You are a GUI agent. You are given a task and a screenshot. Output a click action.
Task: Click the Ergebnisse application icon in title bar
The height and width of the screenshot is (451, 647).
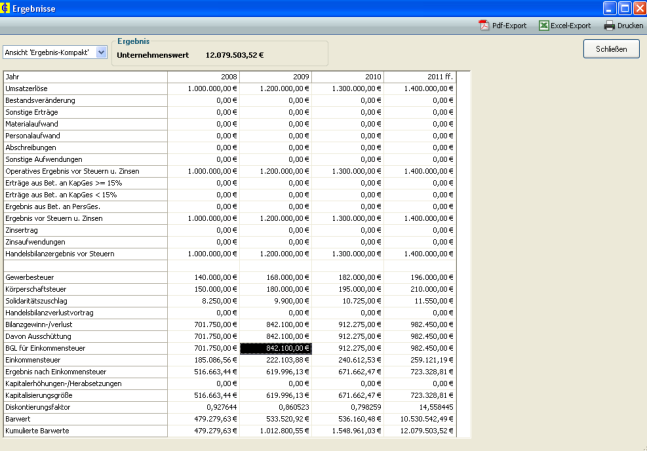click(8, 7)
